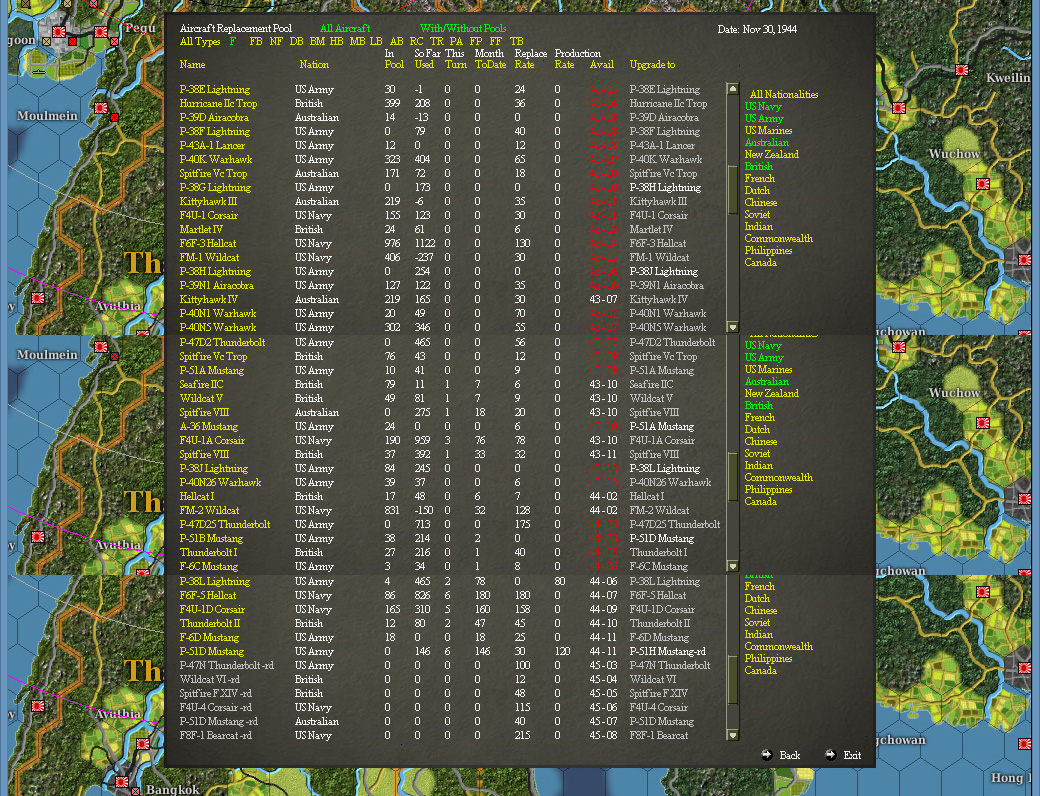The height and width of the screenshot is (796, 1040).
Task: Select the LB light bomber filter
Action: [x=376, y=41]
